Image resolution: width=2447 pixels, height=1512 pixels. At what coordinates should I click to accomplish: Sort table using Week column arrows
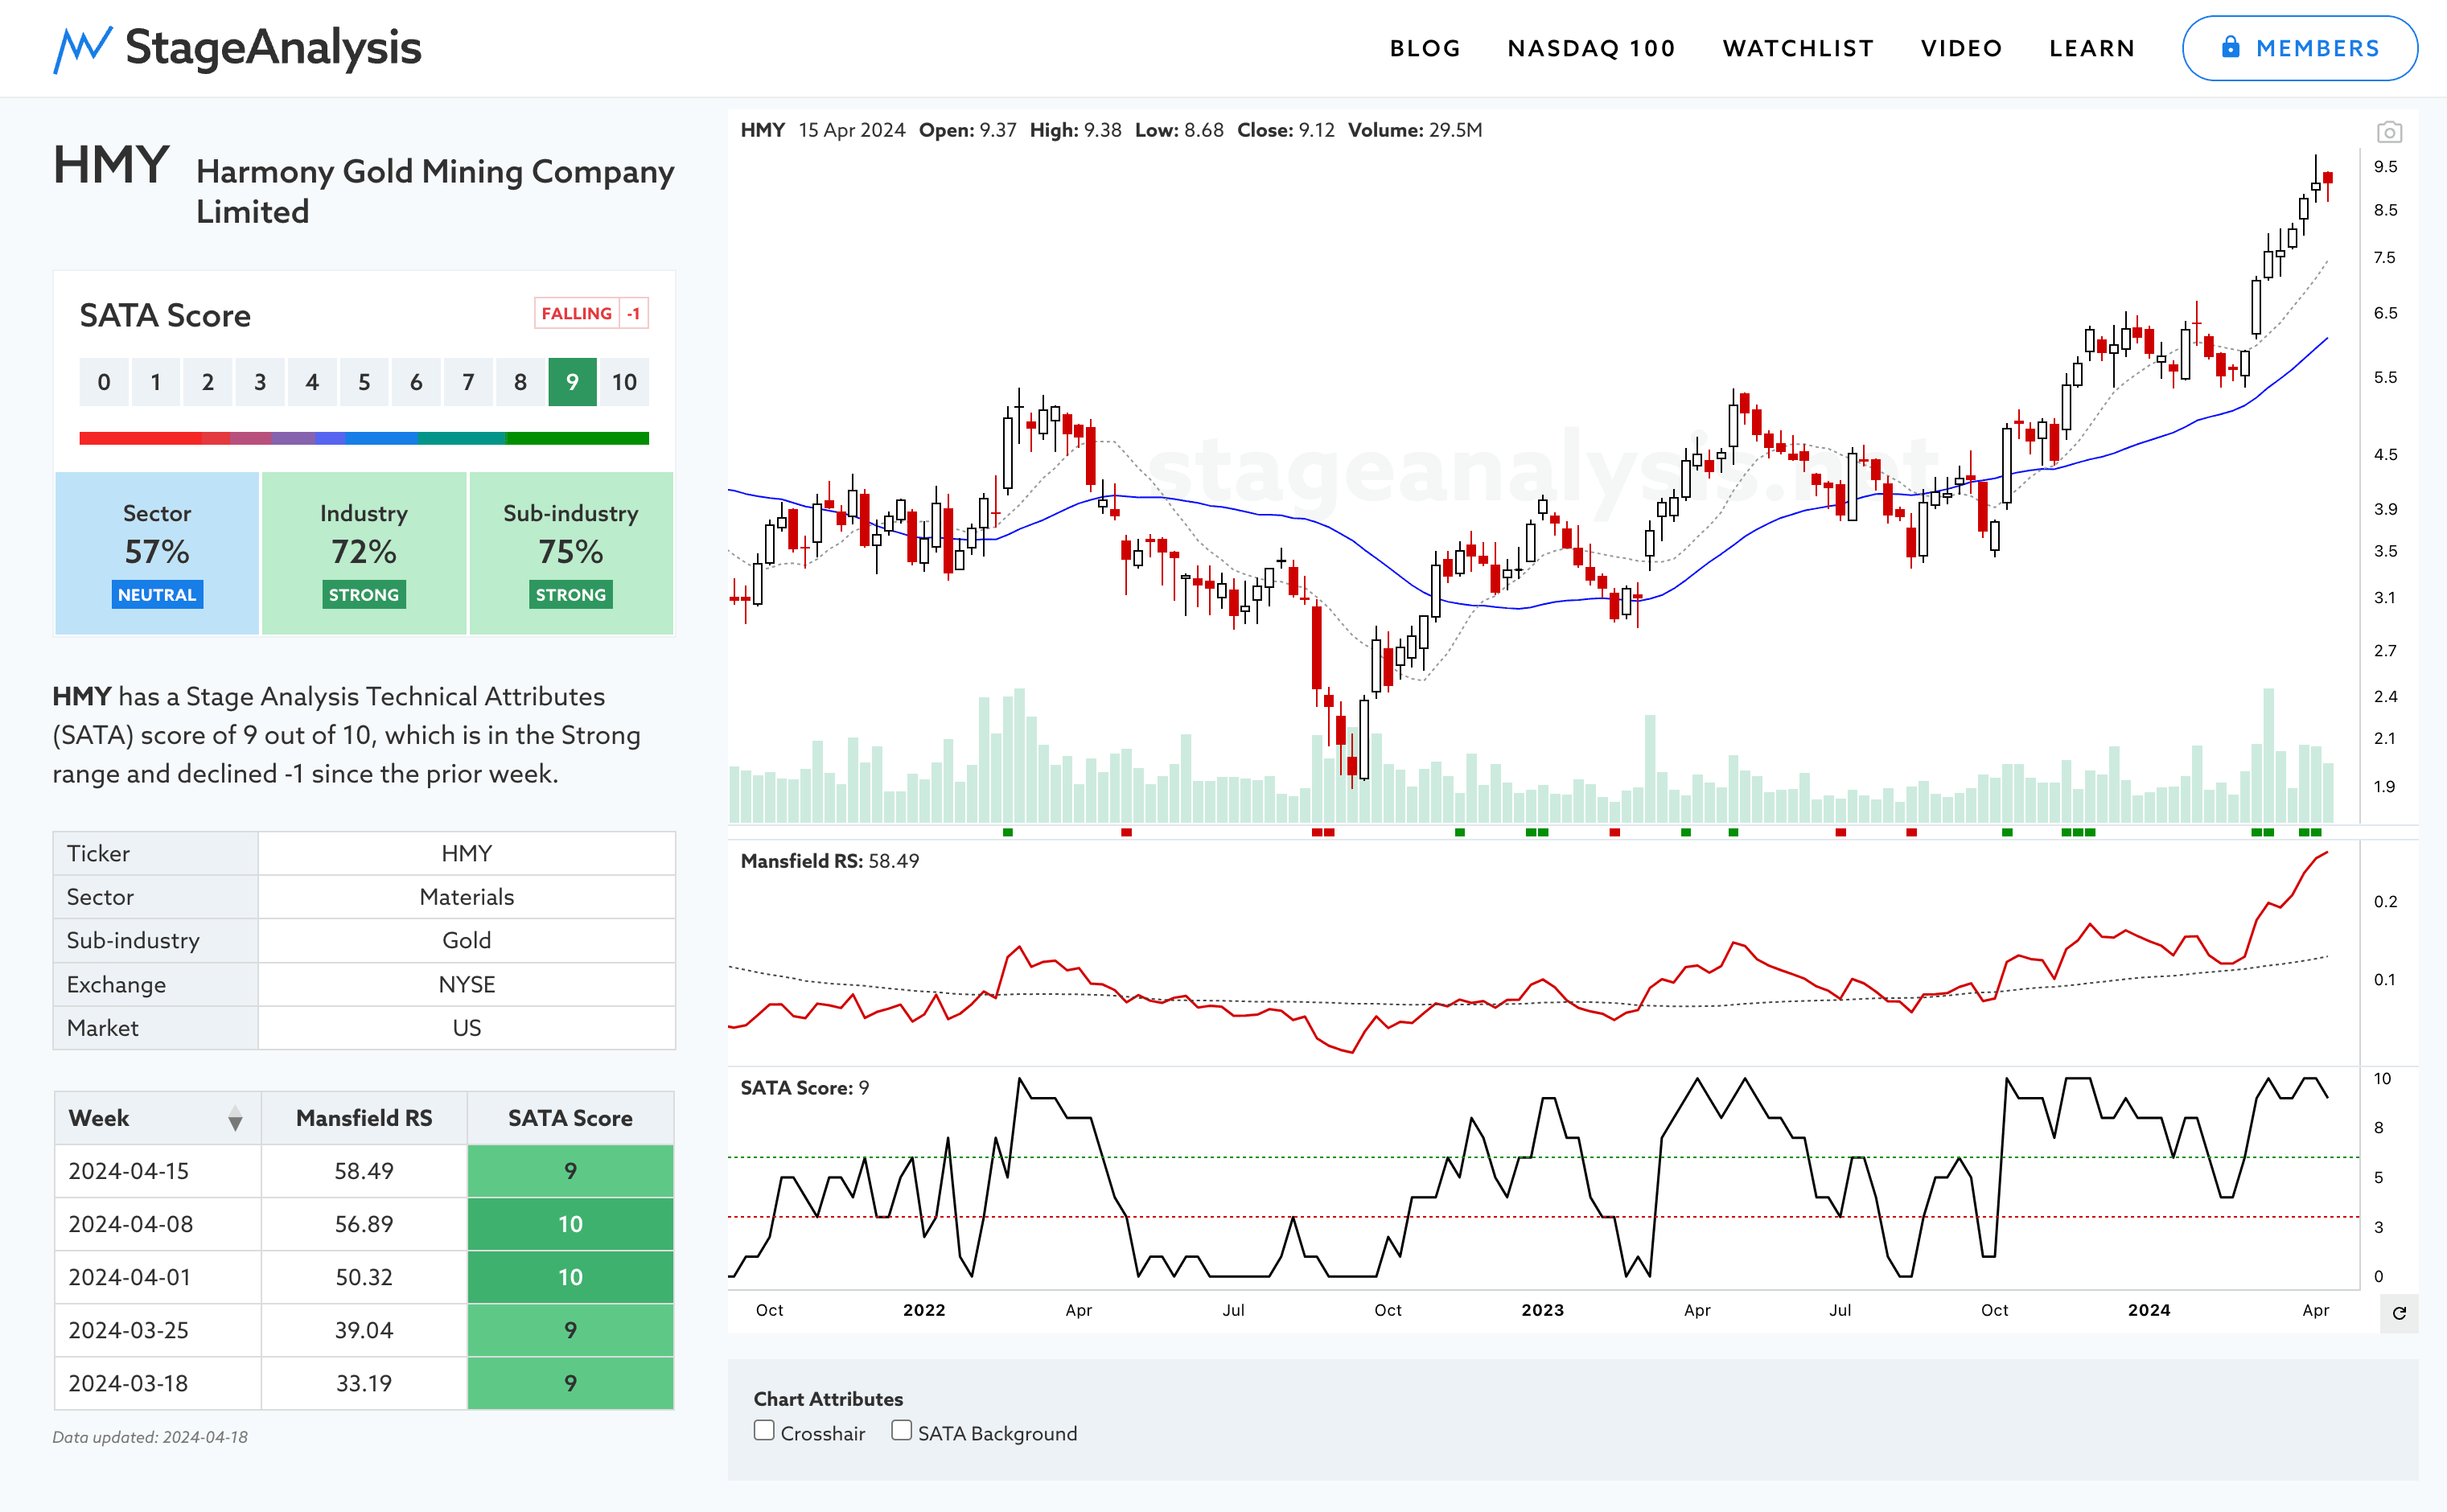click(x=235, y=1119)
